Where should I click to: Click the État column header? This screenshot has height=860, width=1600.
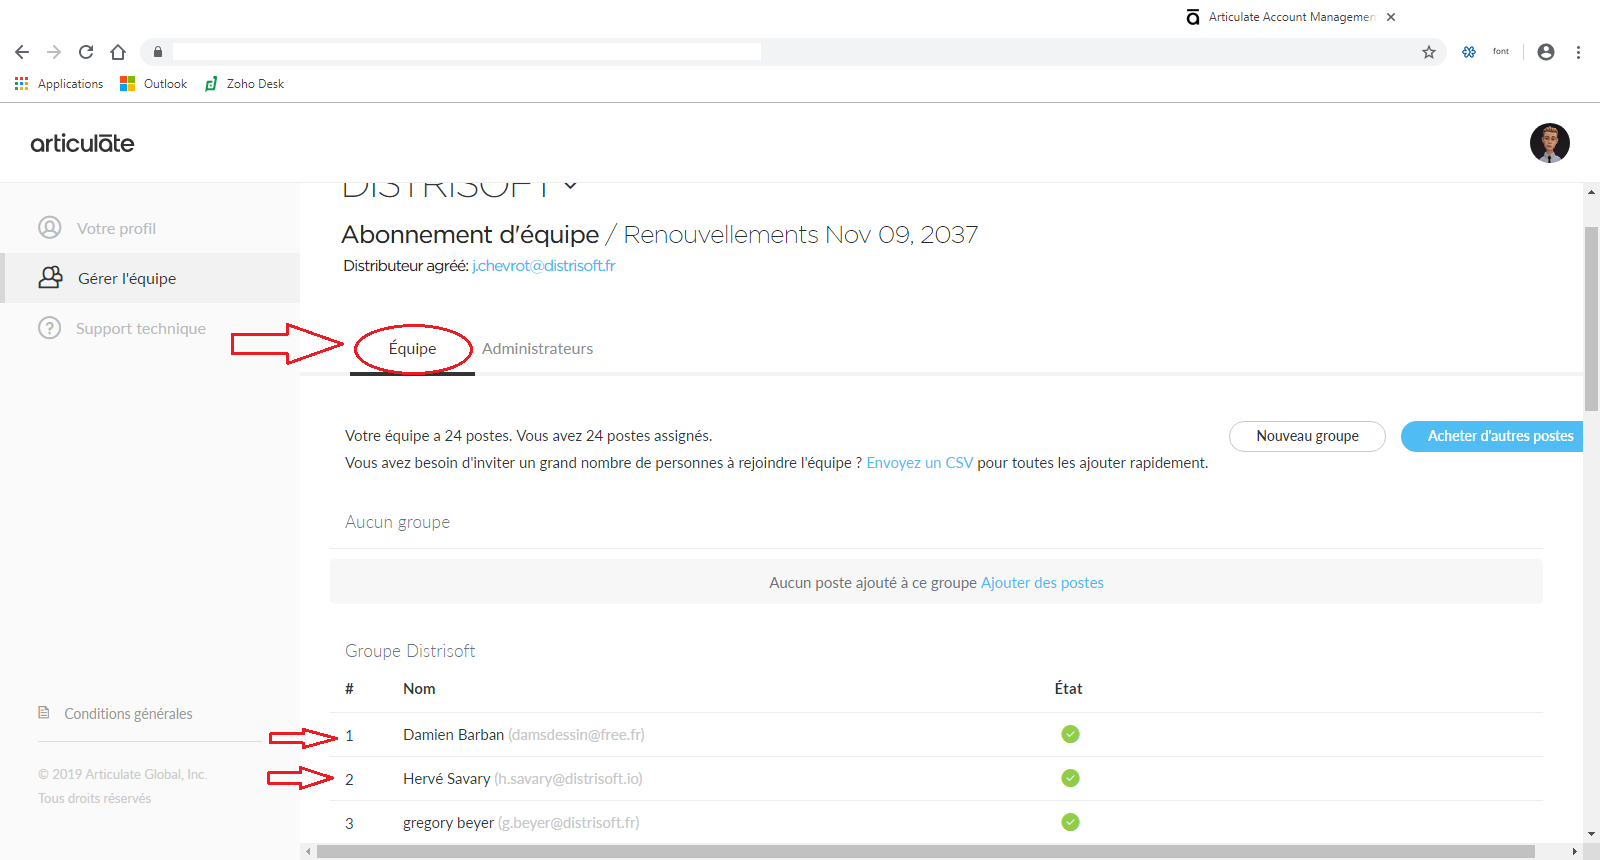(1068, 689)
